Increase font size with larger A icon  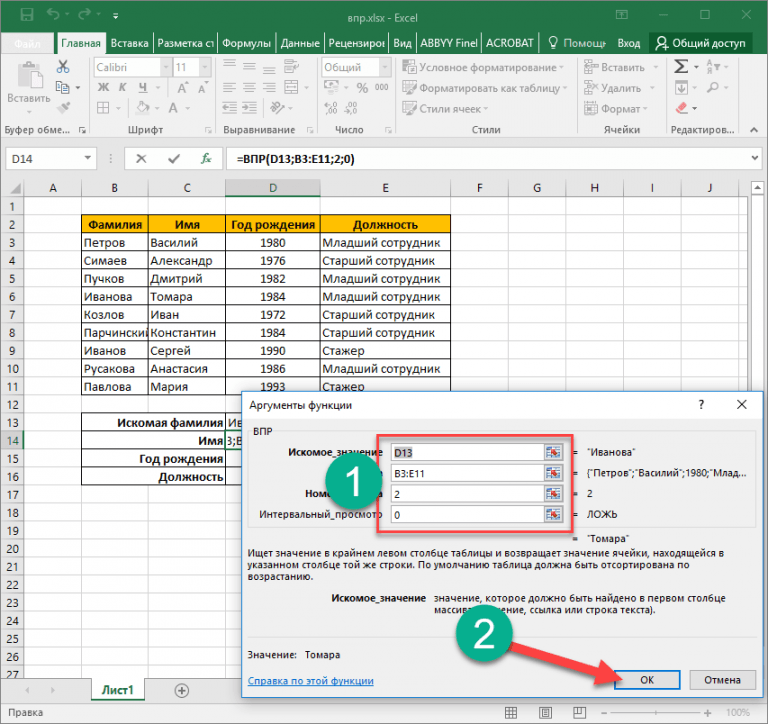pos(182,88)
